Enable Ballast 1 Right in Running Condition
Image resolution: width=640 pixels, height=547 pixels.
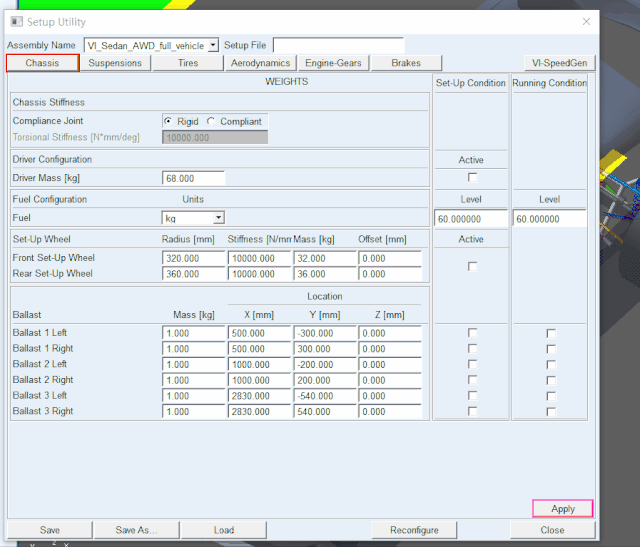[551, 349]
